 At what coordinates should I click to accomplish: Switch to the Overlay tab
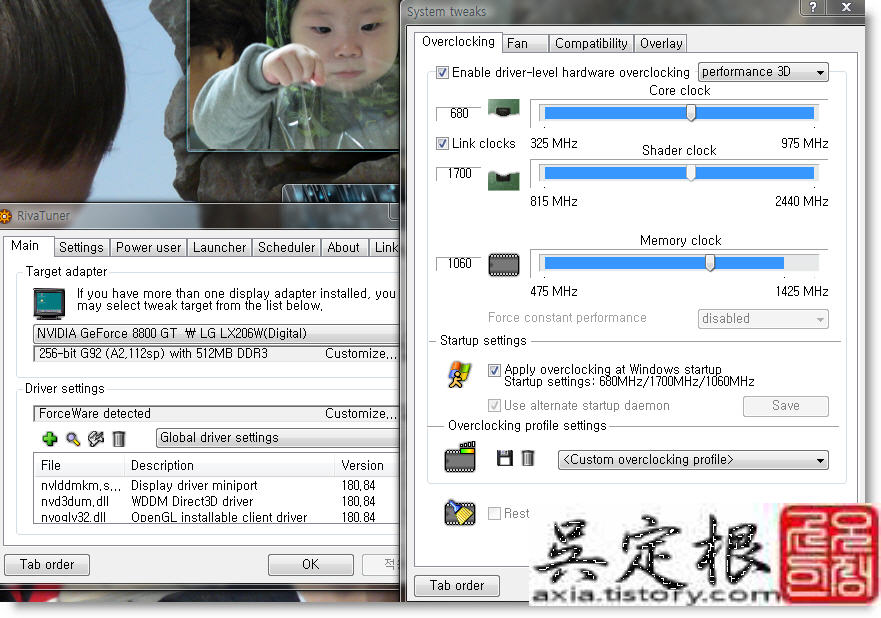pos(661,44)
